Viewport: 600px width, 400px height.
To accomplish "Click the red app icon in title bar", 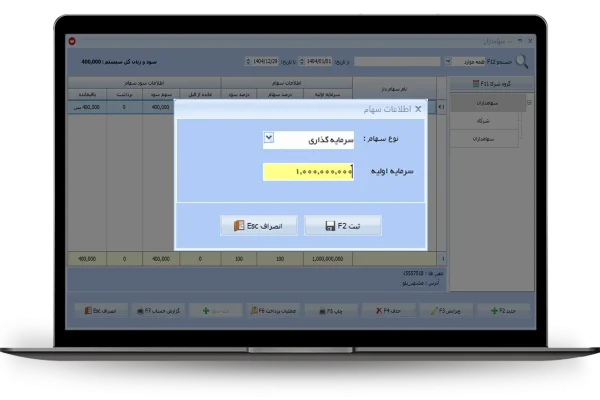I will 71,42.
